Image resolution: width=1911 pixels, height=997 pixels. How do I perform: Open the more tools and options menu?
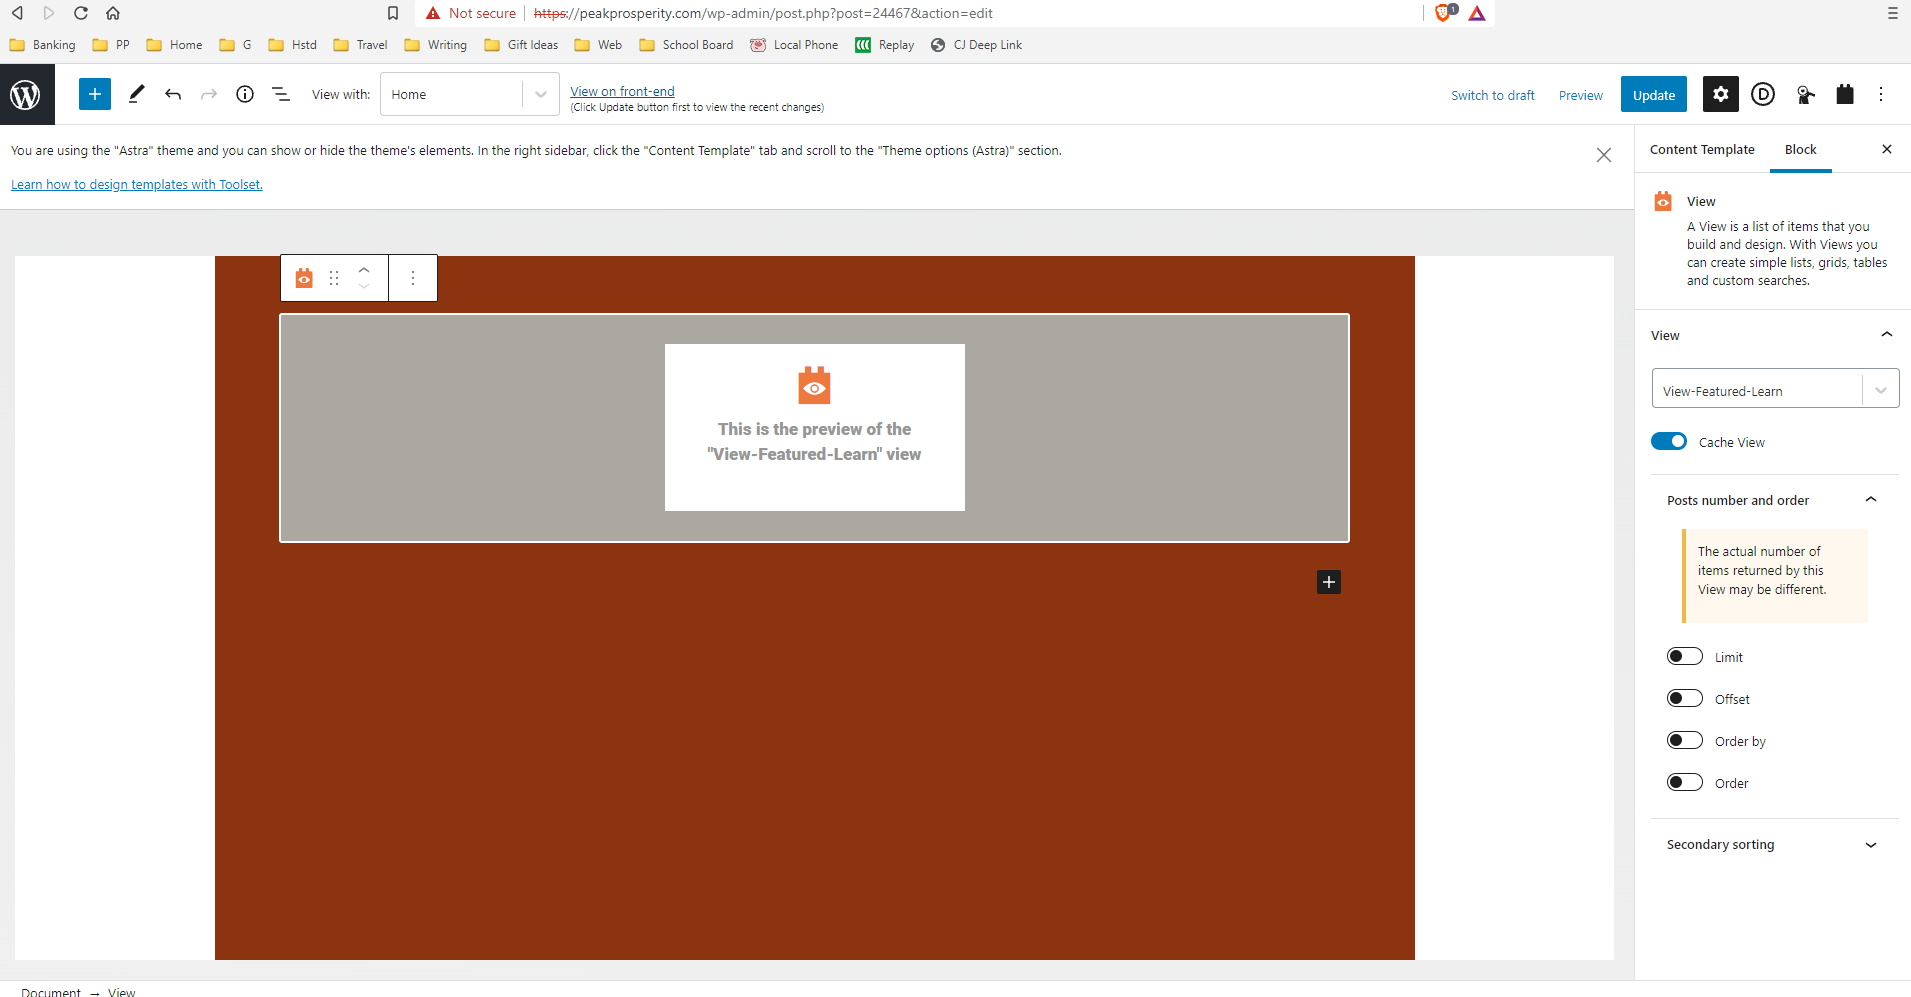(1881, 94)
